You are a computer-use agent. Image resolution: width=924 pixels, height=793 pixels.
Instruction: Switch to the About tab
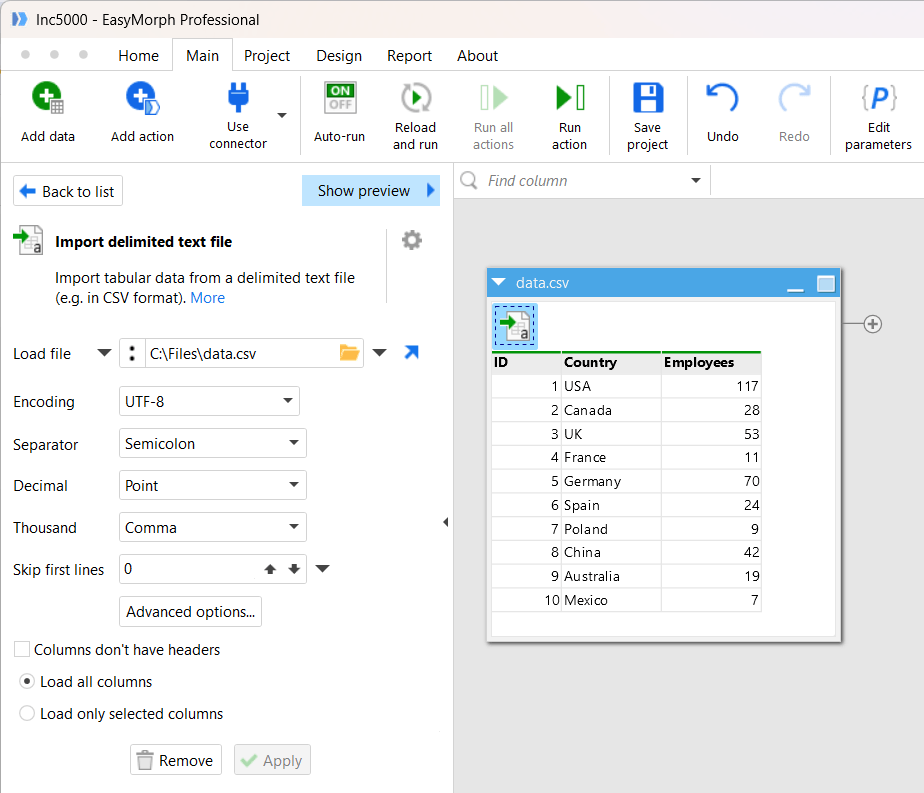pyautogui.click(x=477, y=55)
